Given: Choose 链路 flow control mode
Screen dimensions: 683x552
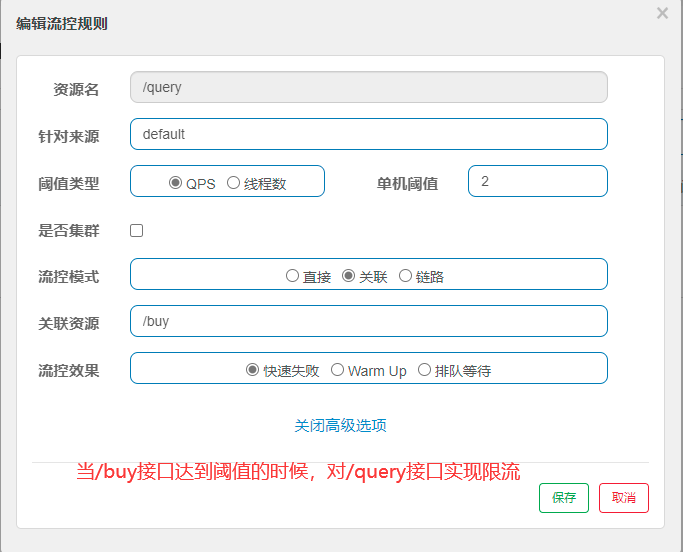Looking at the screenshot, I should click(x=405, y=276).
